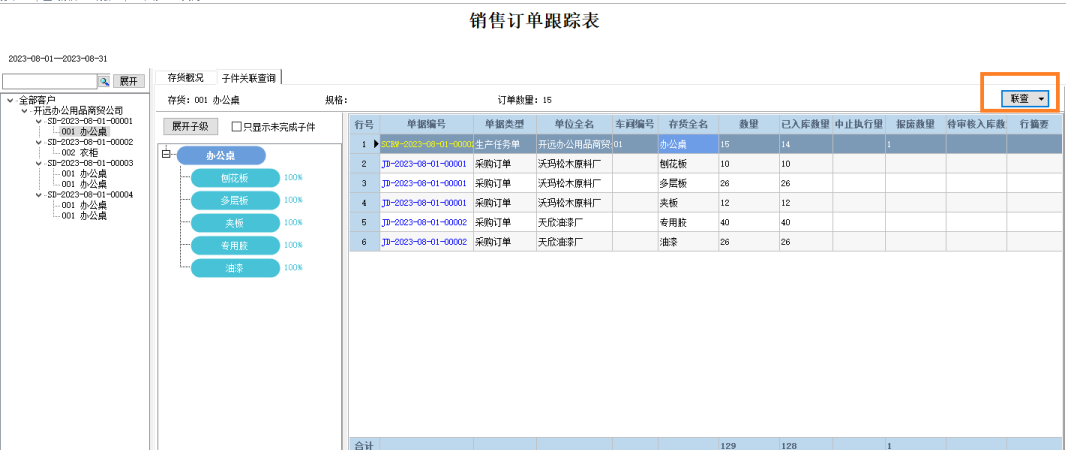Collapse the 办公桌 node minus box
The width and height of the screenshot is (1066, 450).
tap(166, 156)
